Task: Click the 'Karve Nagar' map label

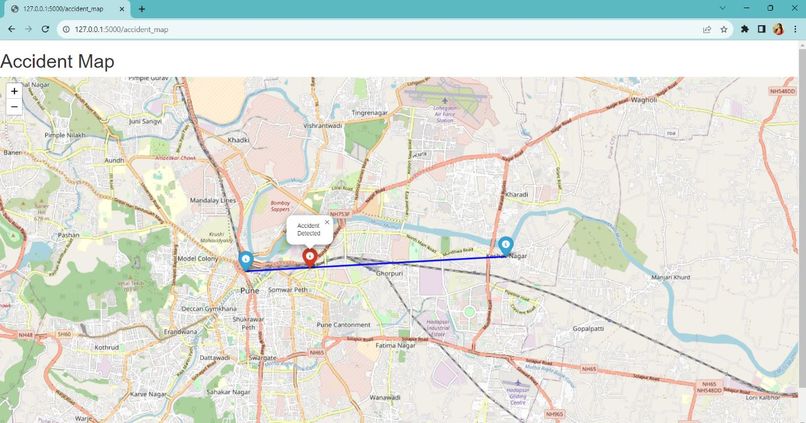Action: (x=148, y=394)
